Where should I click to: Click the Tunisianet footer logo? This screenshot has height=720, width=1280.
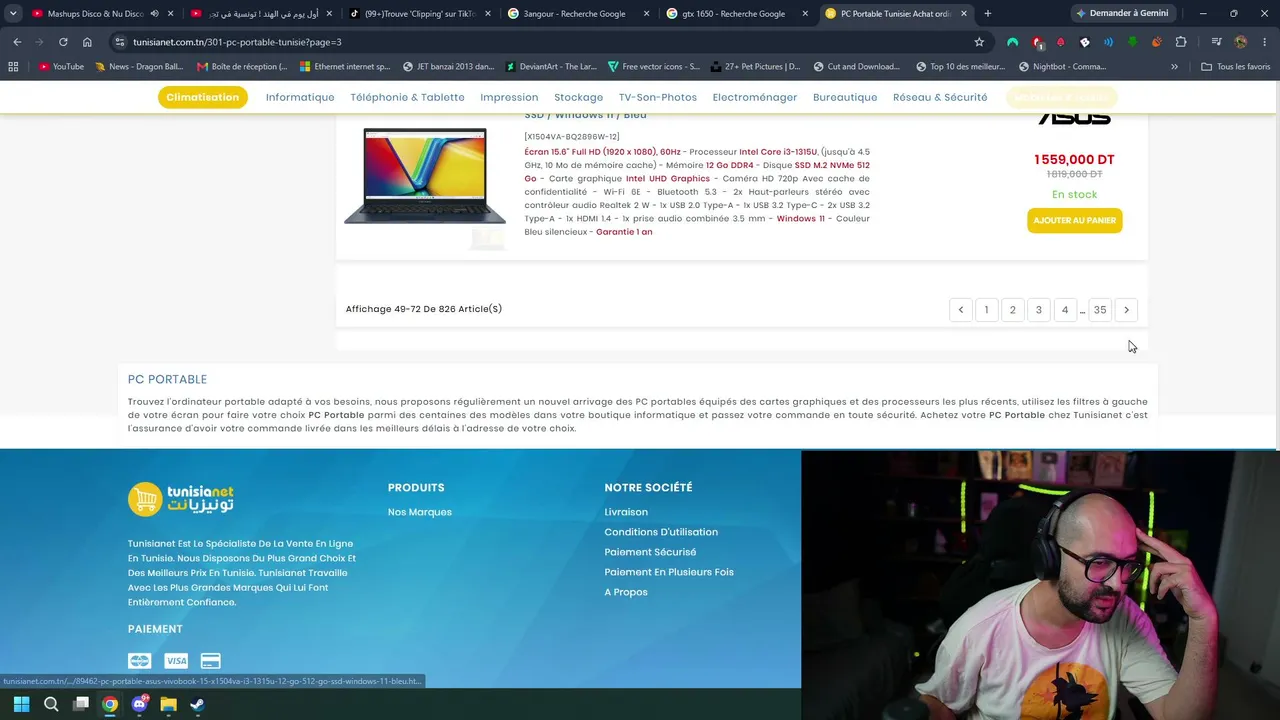181,499
